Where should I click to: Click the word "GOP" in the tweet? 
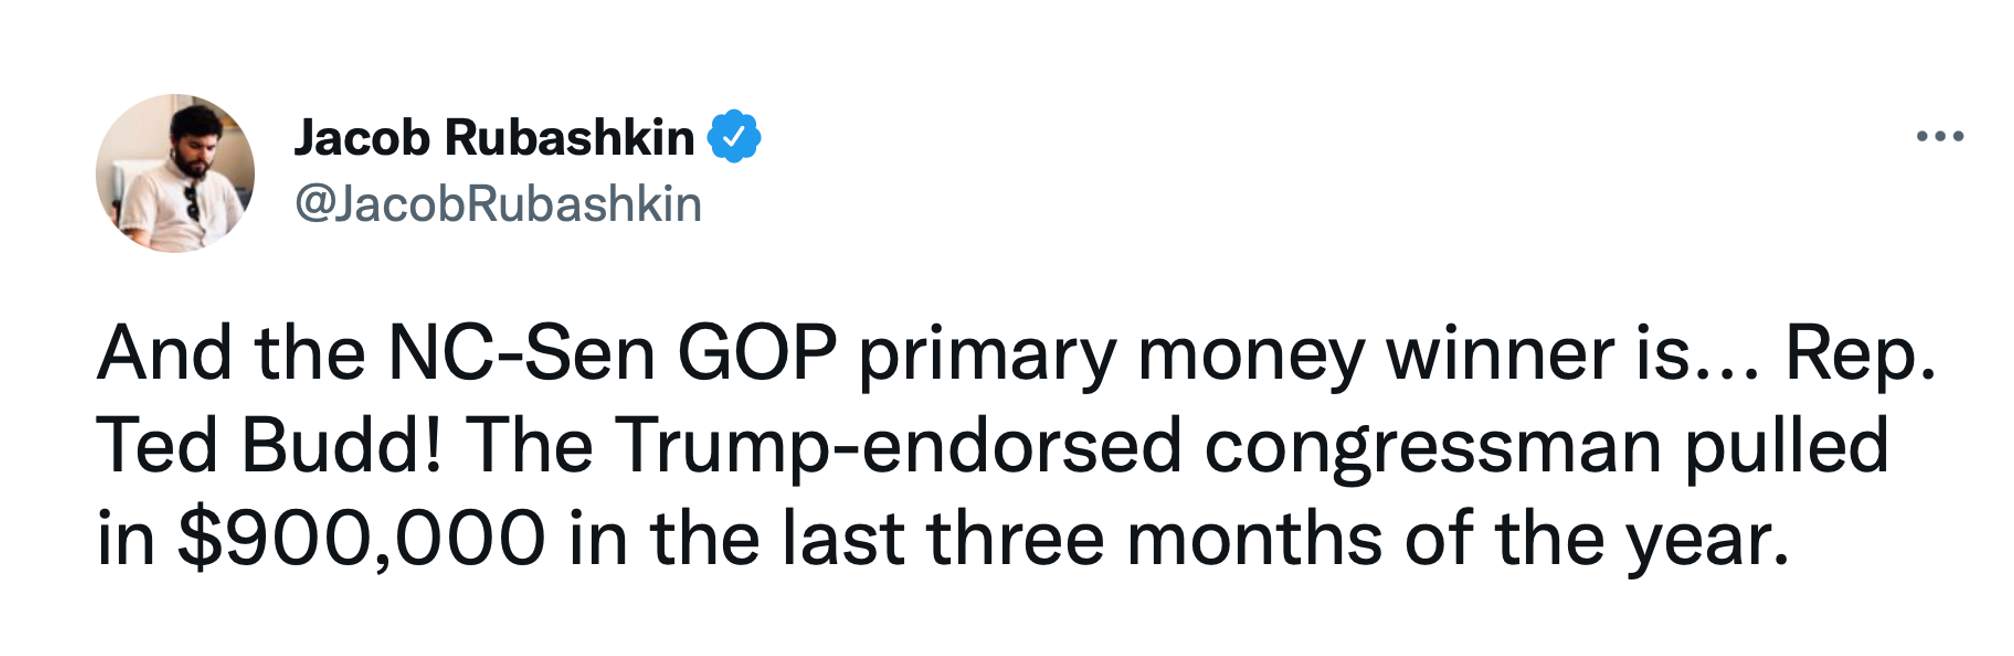pyautogui.click(x=757, y=354)
